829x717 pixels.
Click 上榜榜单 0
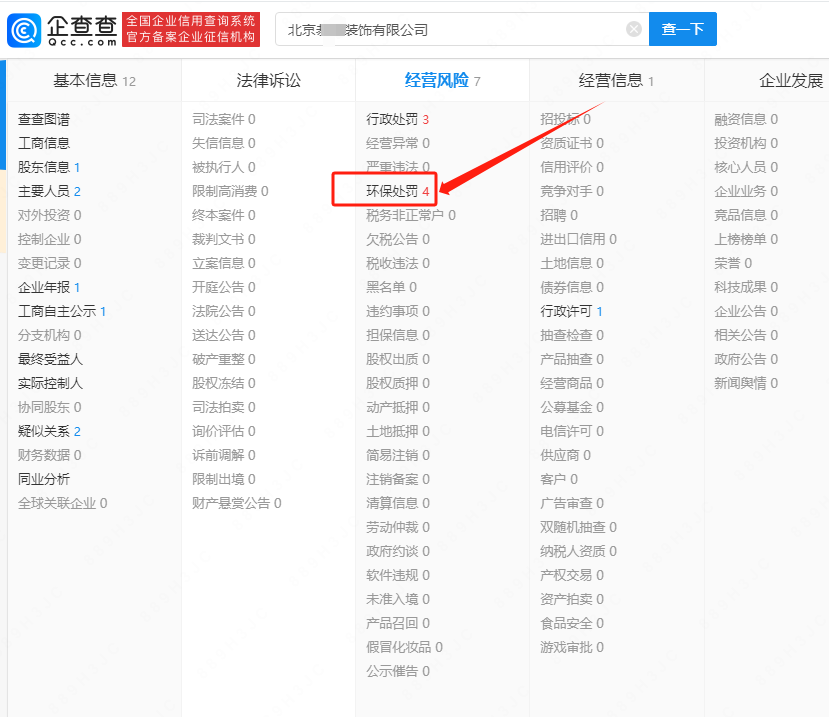(746, 240)
